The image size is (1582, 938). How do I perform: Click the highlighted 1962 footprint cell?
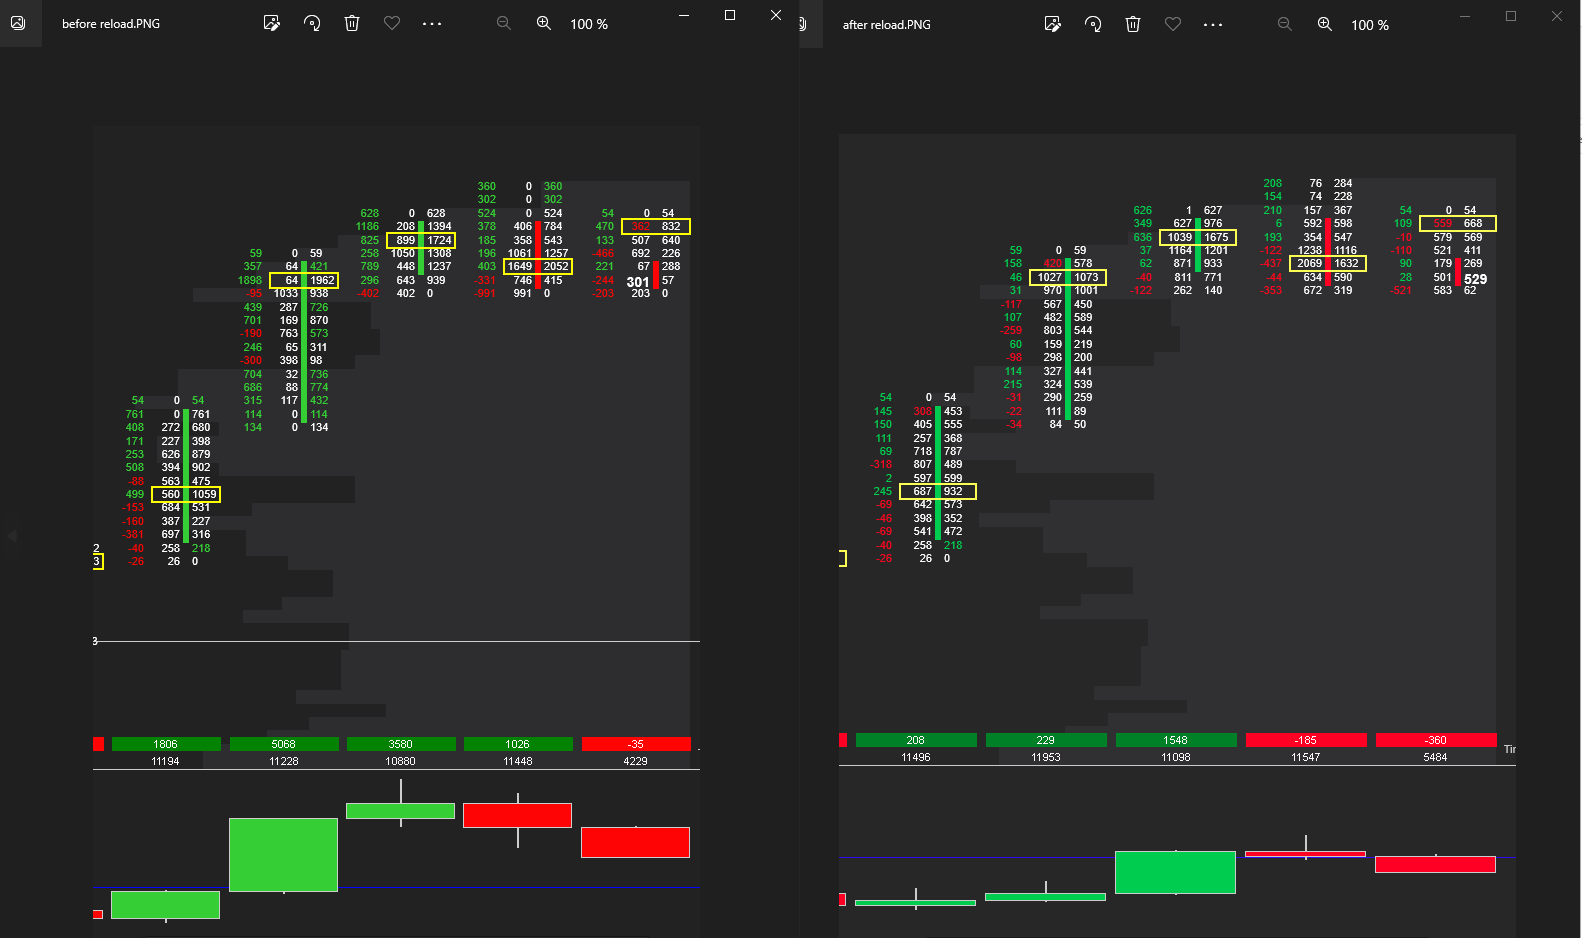(x=322, y=280)
